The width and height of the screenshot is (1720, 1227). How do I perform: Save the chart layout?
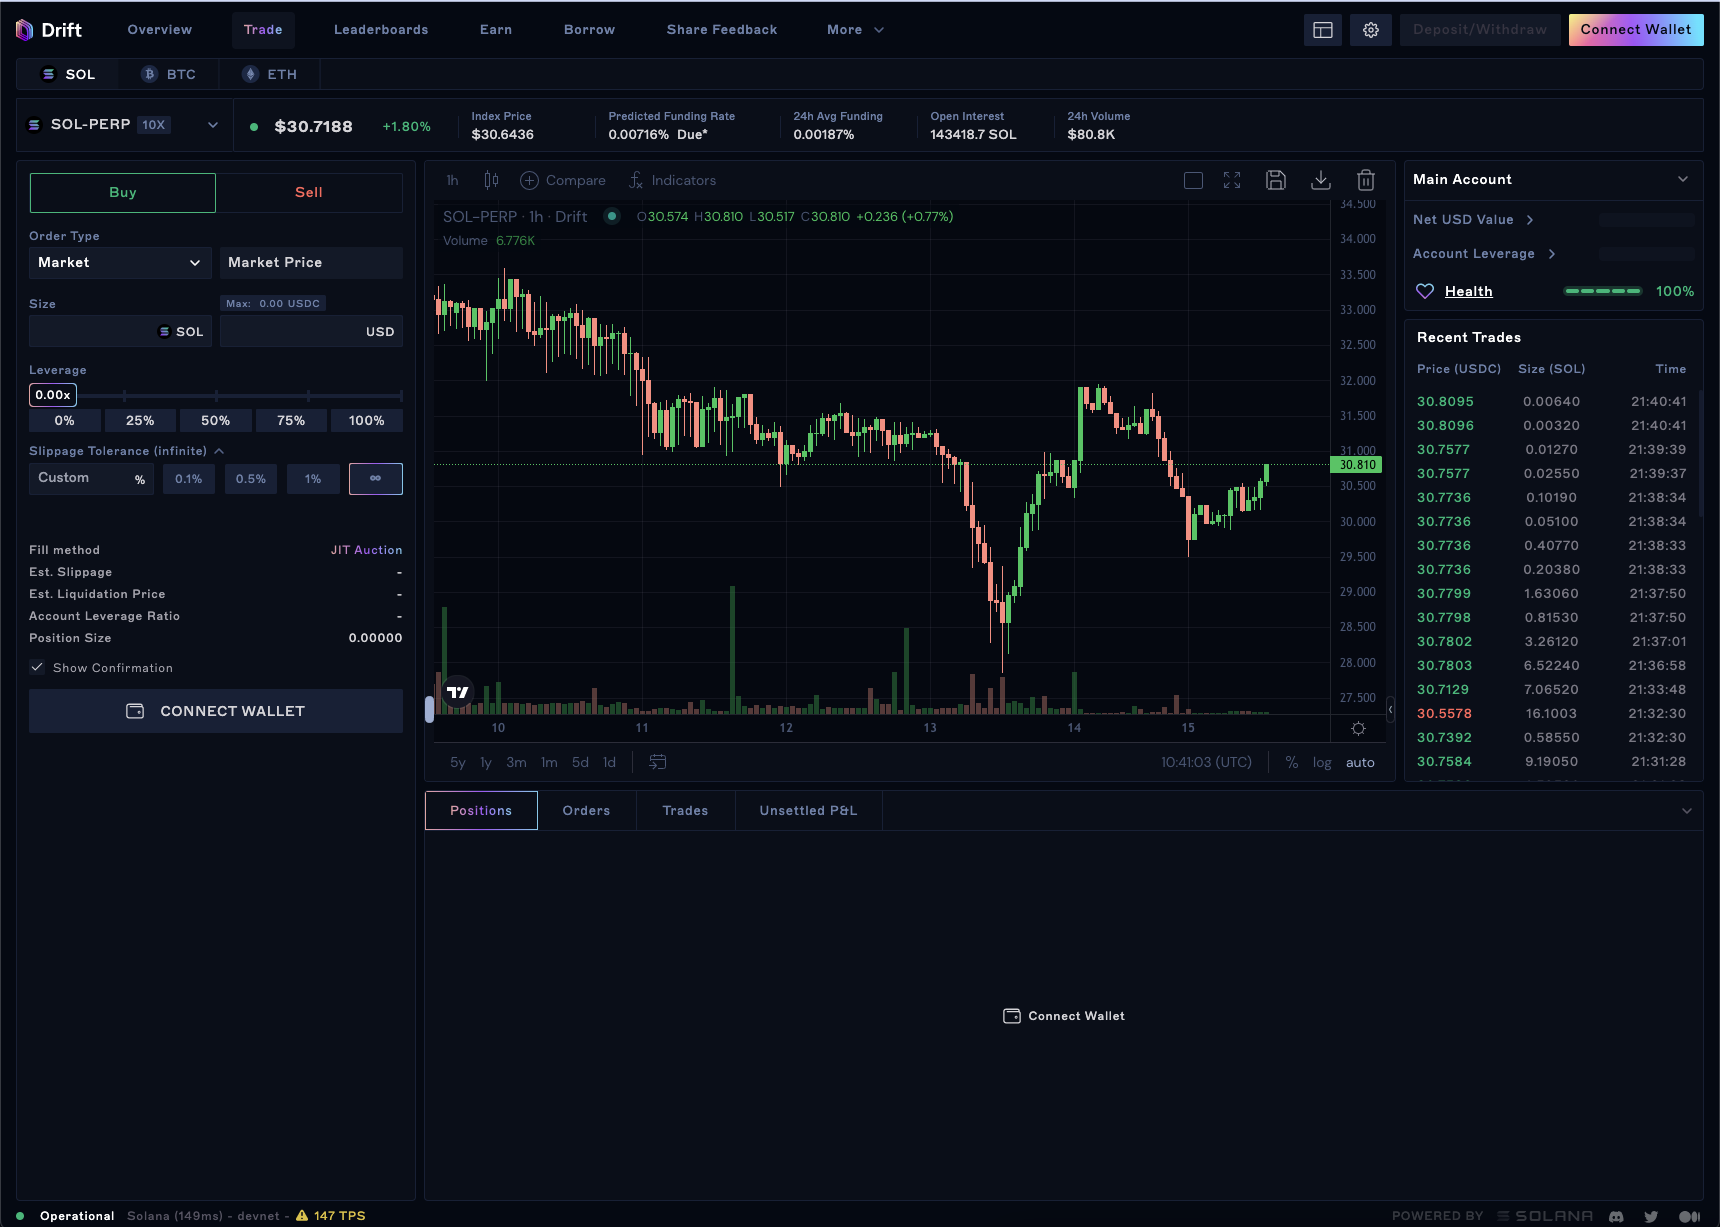pos(1276,180)
